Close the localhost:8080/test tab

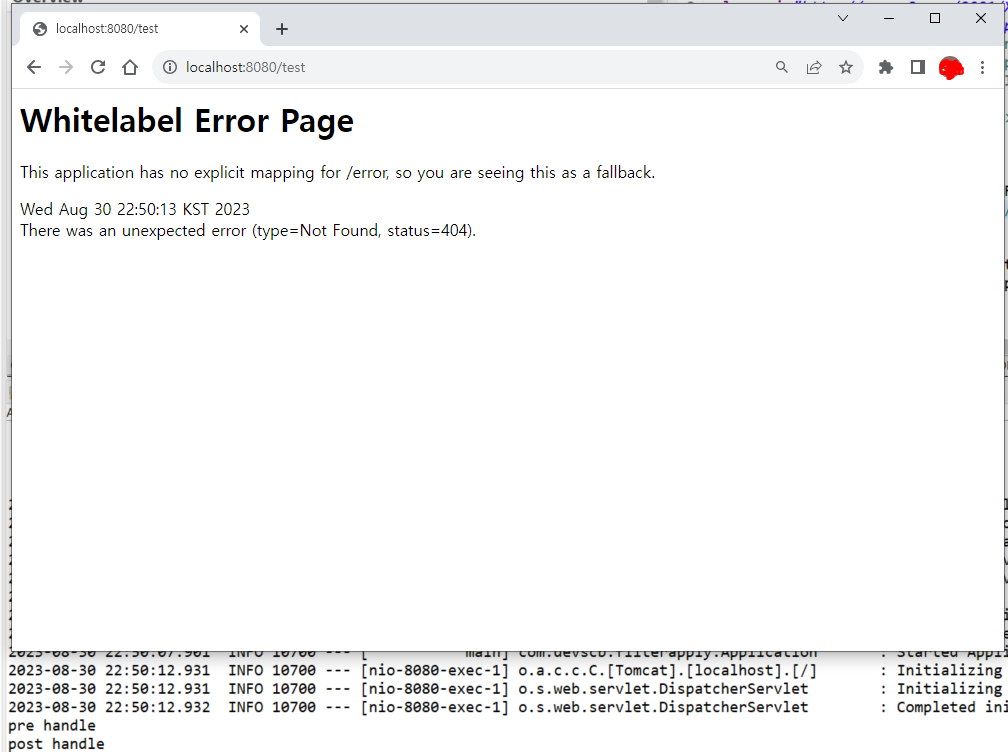point(244,29)
